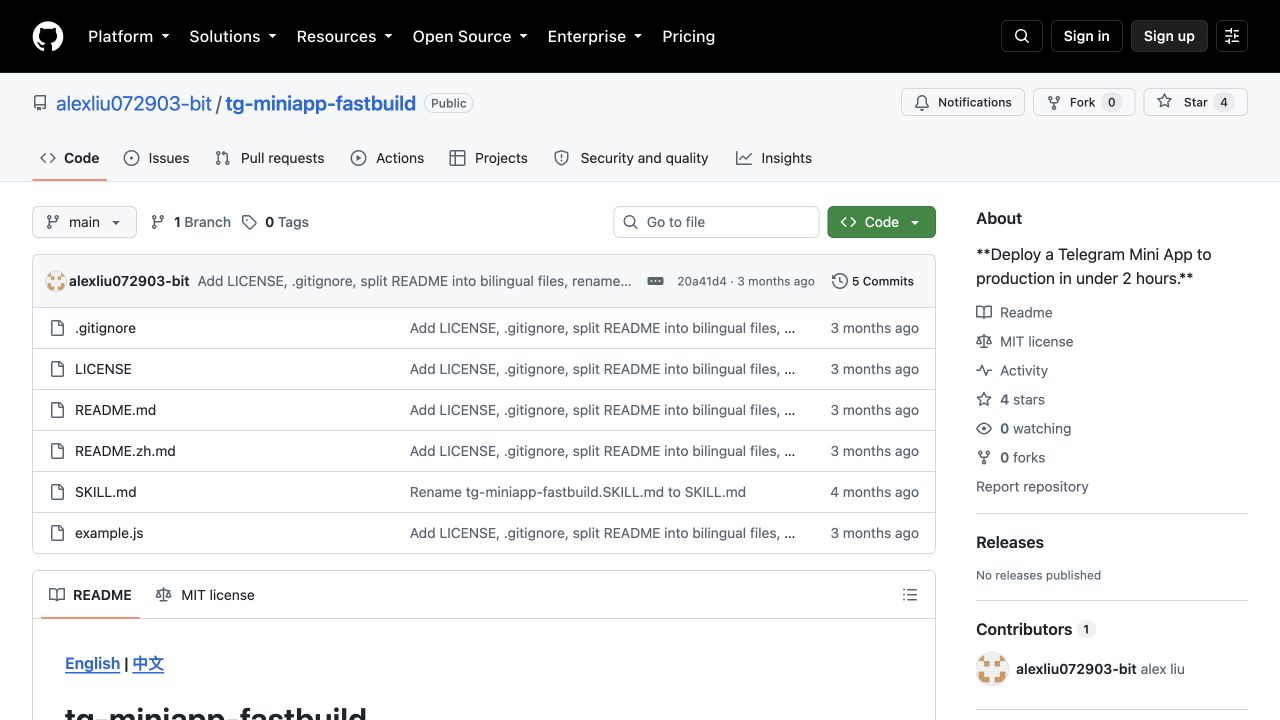Screen dimensions: 1280x720
Task: Expand the Enterprise menu
Action: point(594,36)
